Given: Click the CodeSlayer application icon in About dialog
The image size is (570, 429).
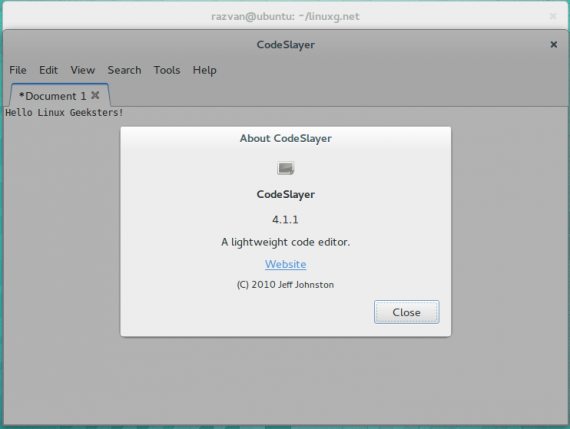Looking at the screenshot, I should coord(286,168).
